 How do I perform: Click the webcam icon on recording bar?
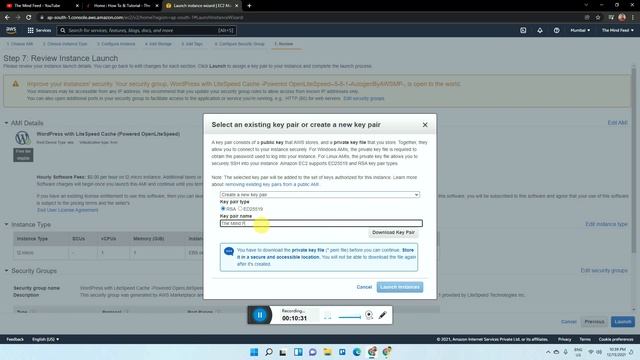point(369,315)
